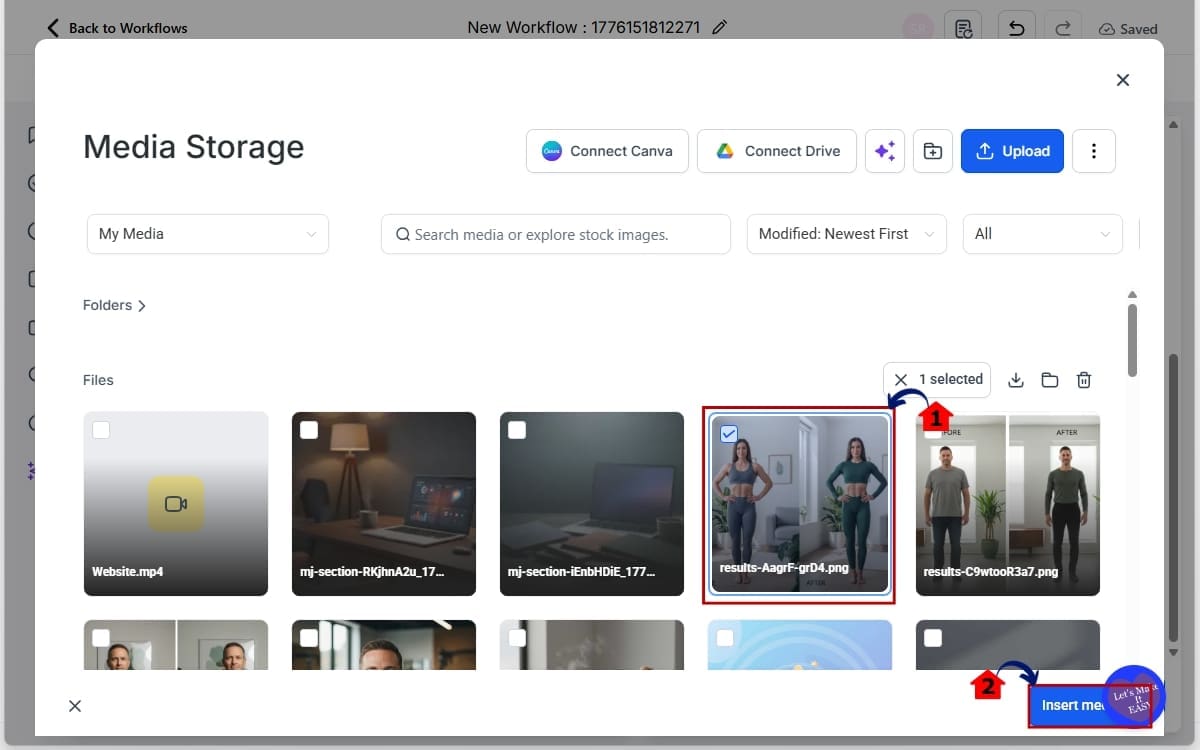Open the three-dot overflow menu beside Upload
Image resolution: width=1200 pixels, height=750 pixels.
[1094, 150]
